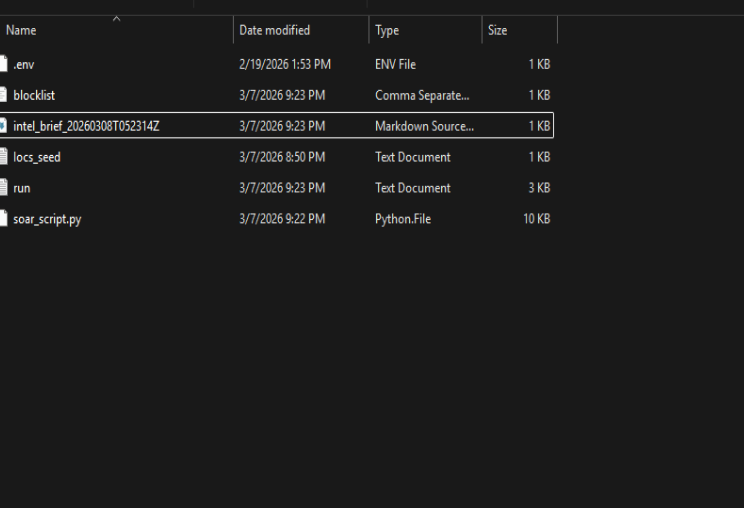Image resolution: width=744 pixels, height=508 pixels.
Task: Click the Markdown Source type entry
Action: point(424,126)
